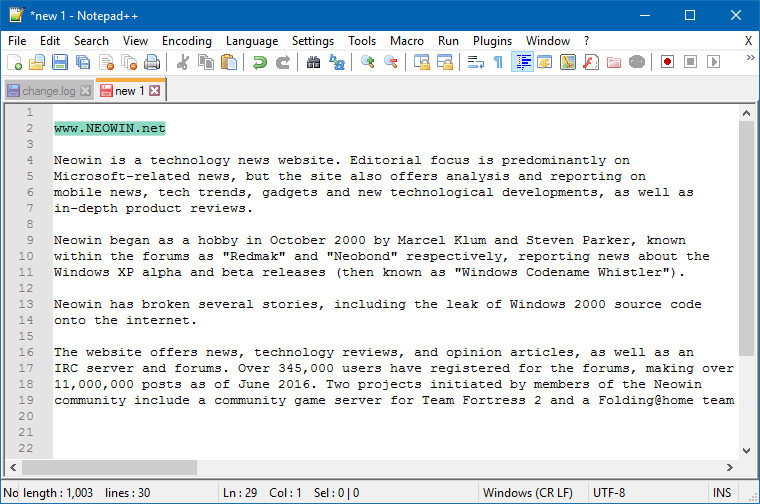Click the vertical scrollbar thumb
The height and width of the screenshot is (504, 760).
[746, 238]
